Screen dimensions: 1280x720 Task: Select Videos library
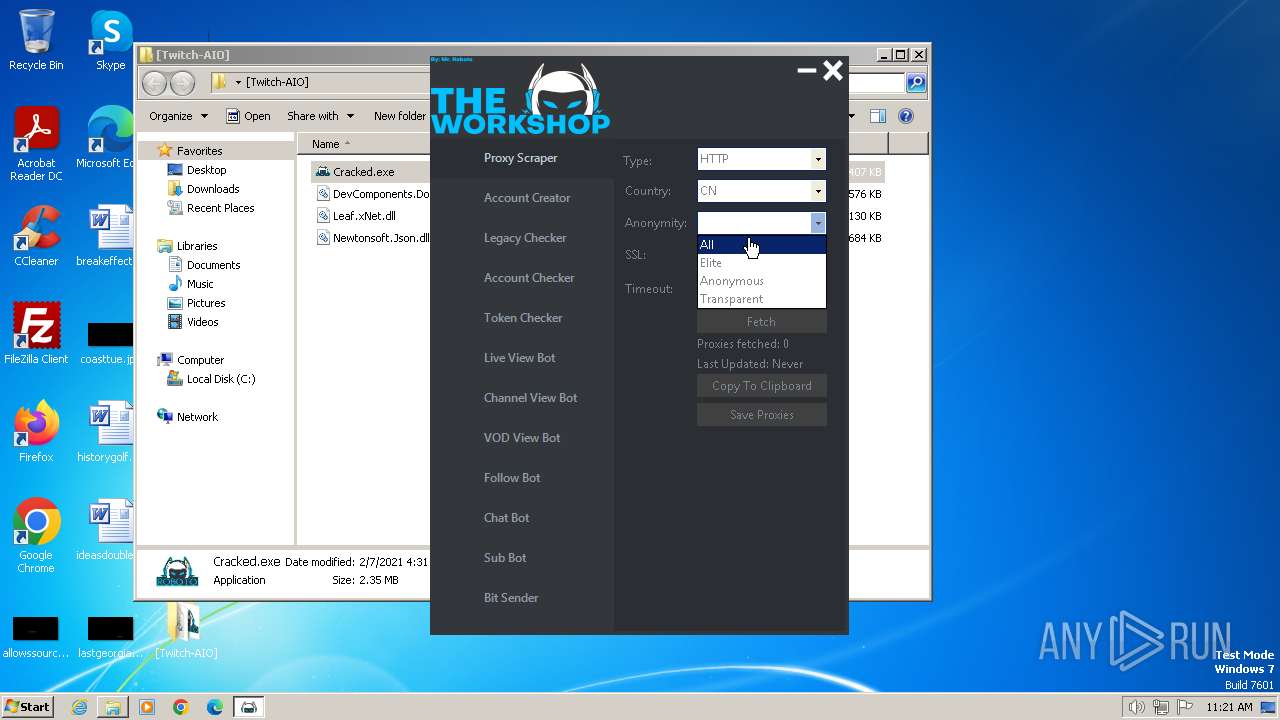click(x=202, y=322)
